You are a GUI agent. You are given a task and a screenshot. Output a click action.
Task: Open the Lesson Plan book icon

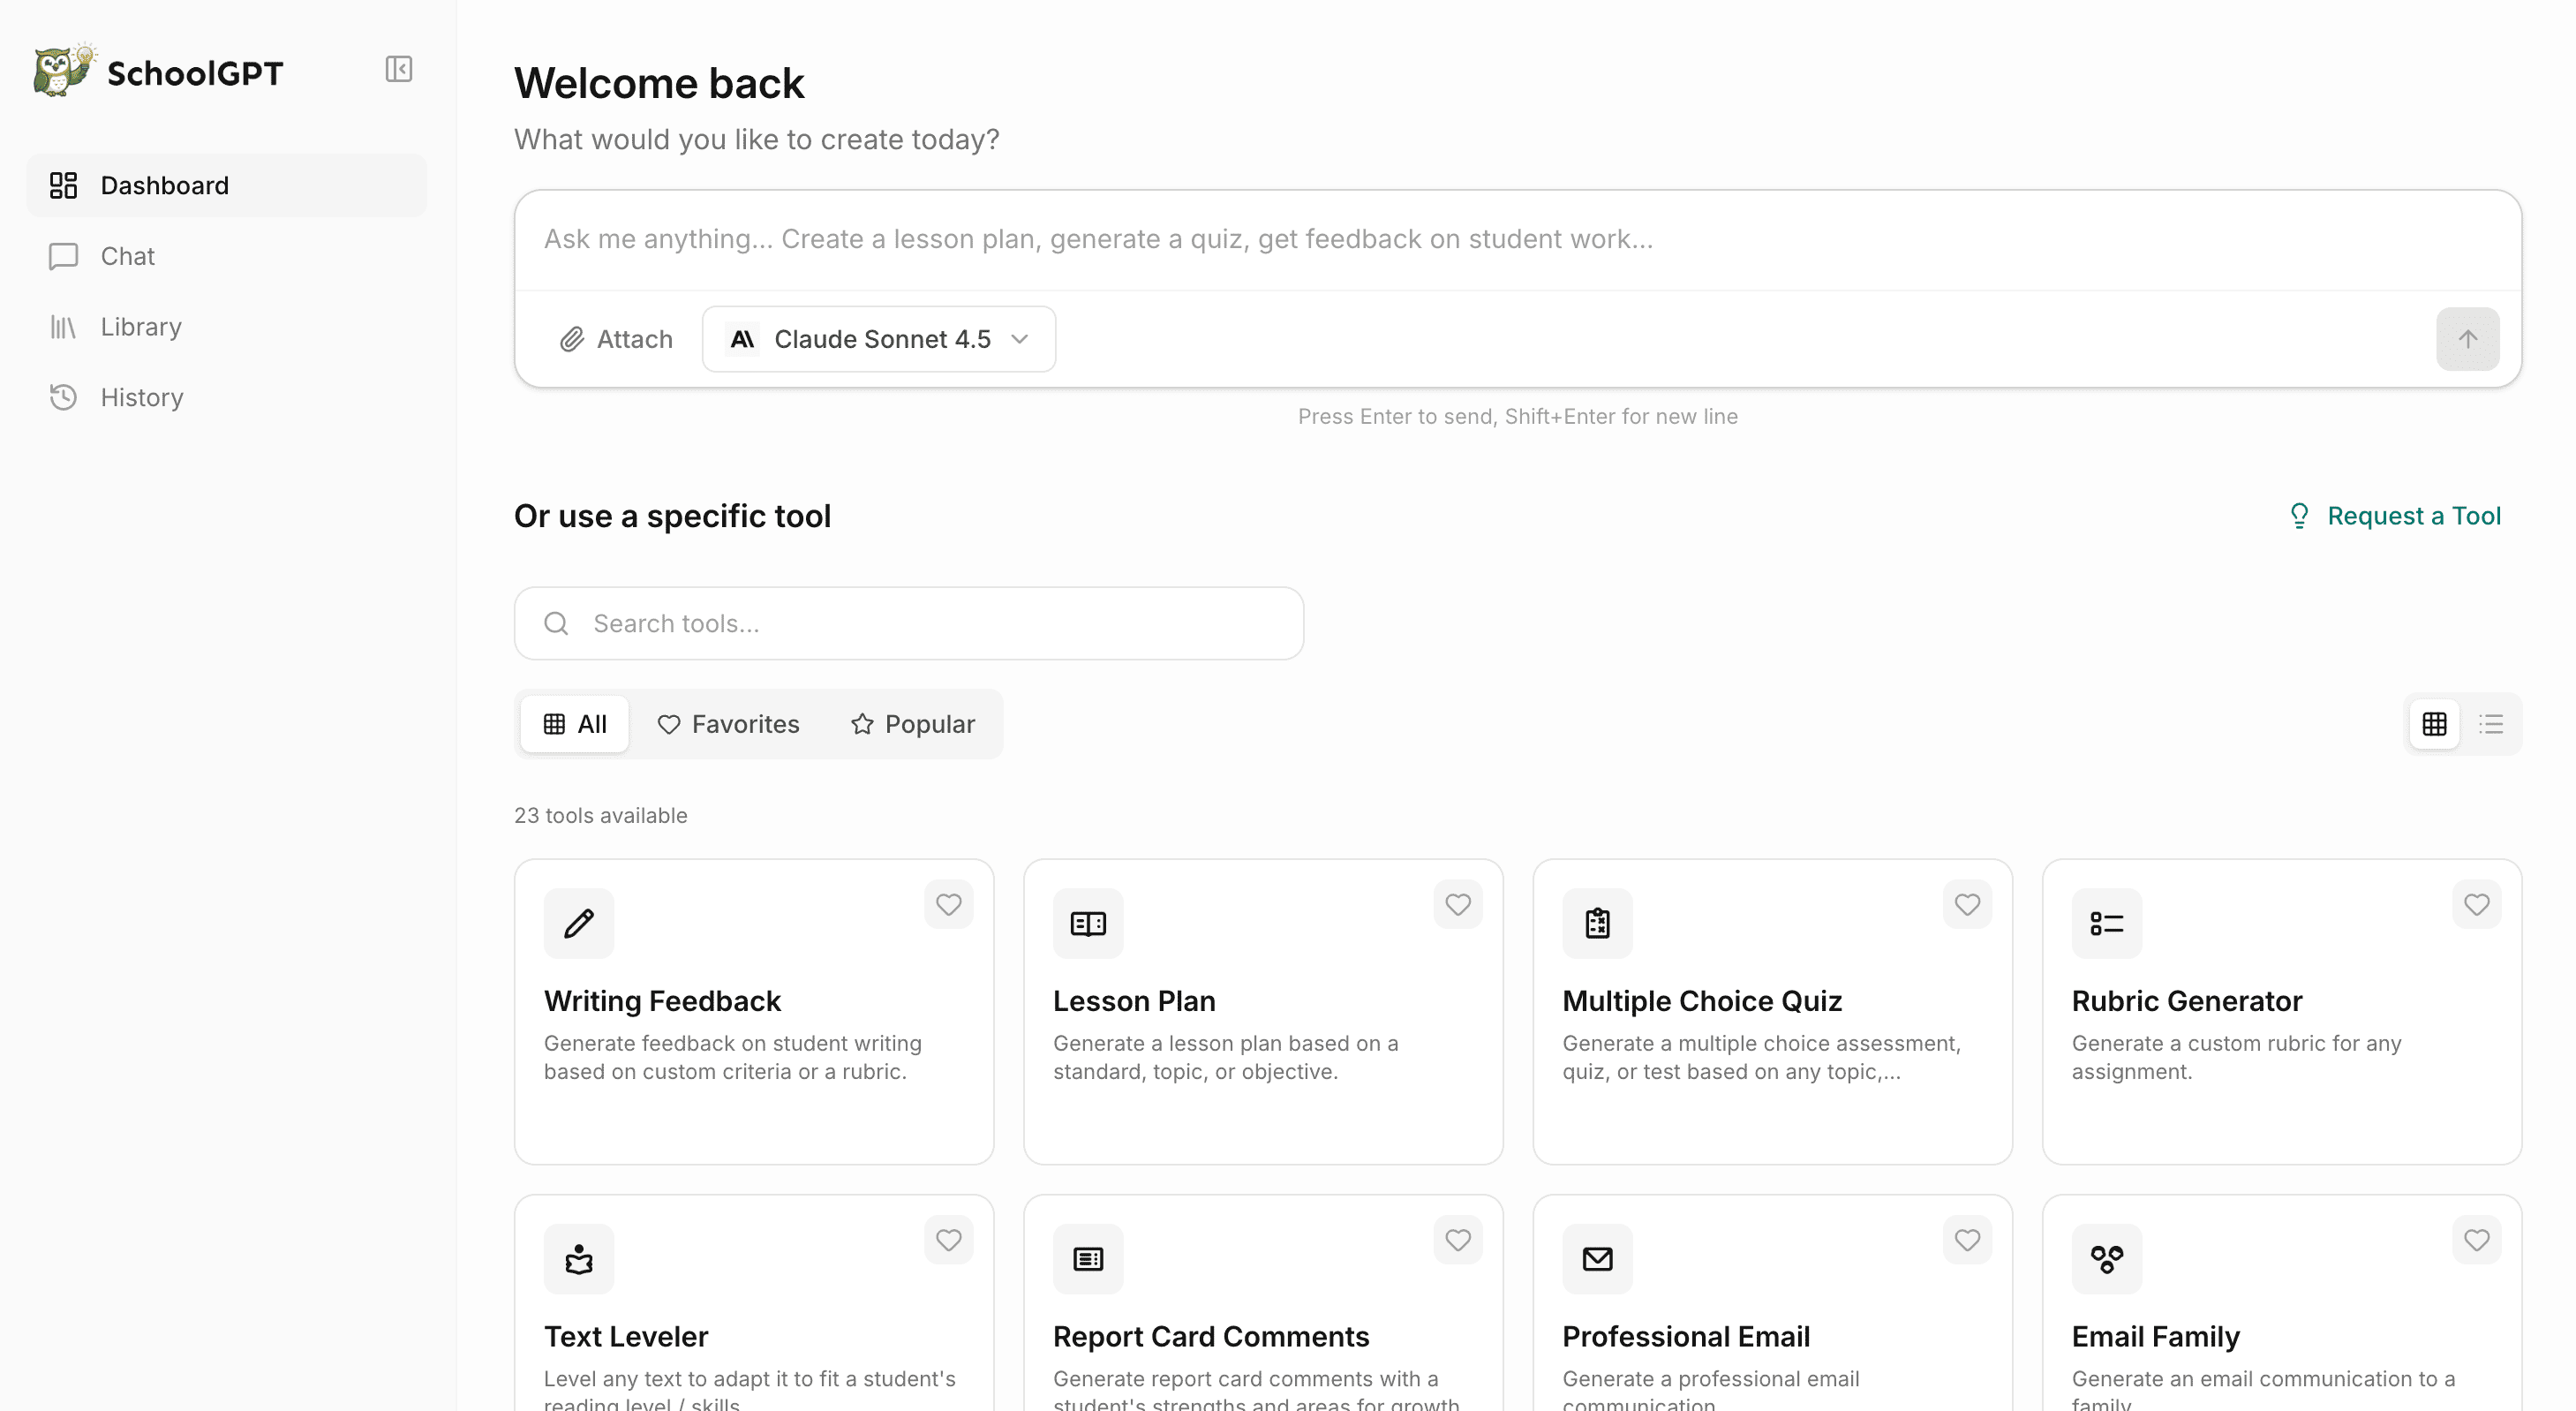(x=1087, y=922)
